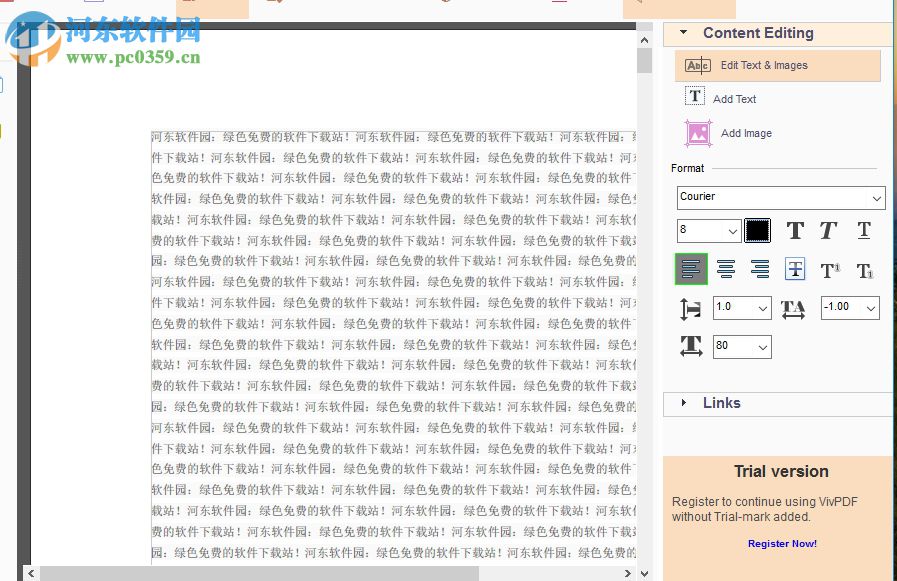Toggle bold text formatting
This screenshot has height=581, width=897.
(x=795, y=230)
